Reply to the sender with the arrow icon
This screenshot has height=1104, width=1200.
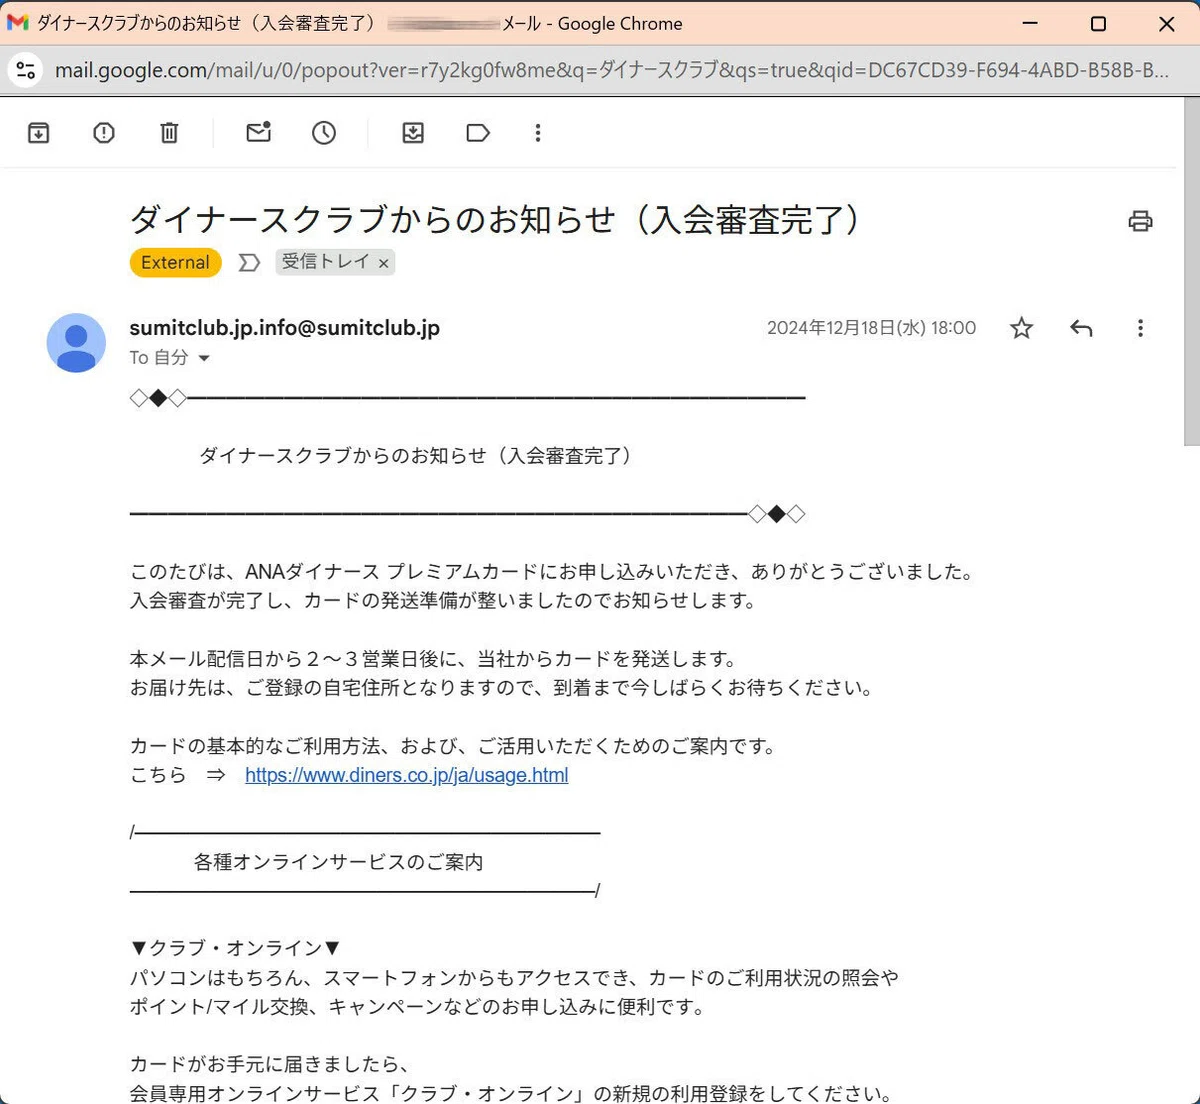click(1081, 328)
